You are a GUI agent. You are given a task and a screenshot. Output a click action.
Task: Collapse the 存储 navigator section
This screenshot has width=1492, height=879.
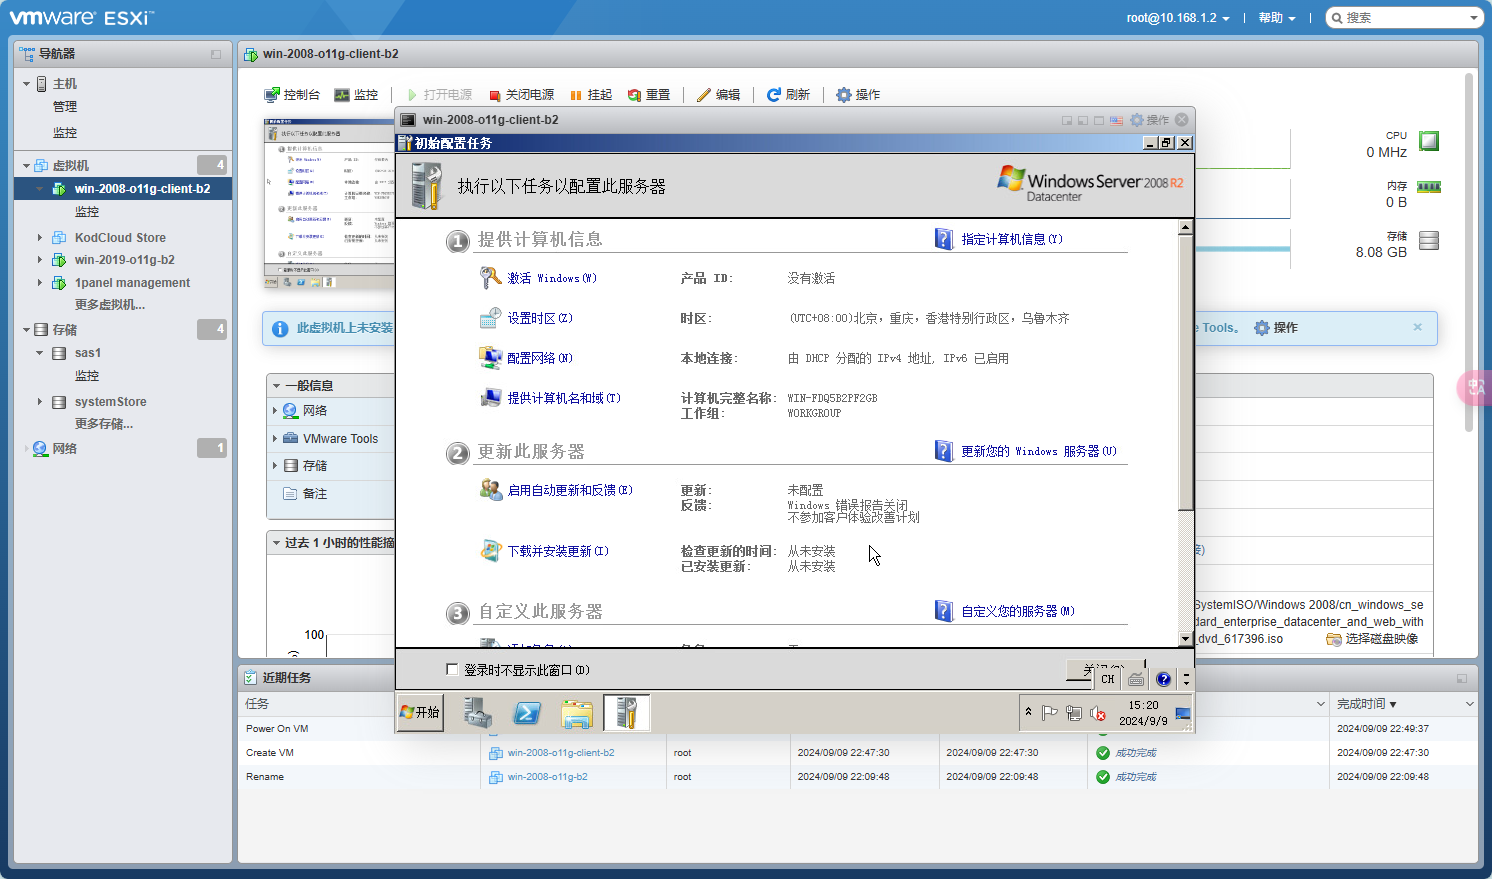26,330
